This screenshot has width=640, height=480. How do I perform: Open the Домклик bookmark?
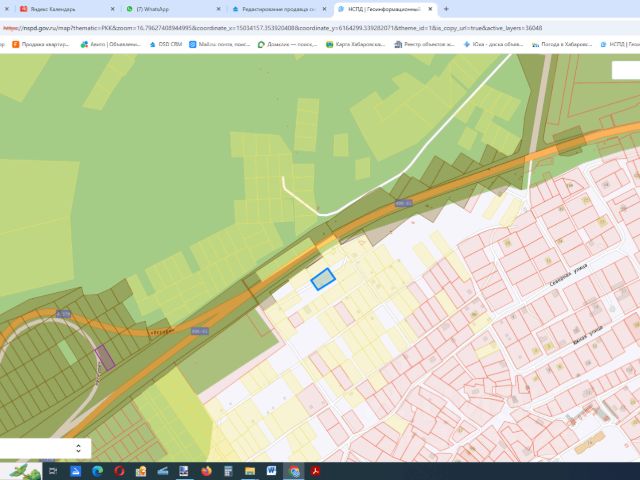[287, 44]
